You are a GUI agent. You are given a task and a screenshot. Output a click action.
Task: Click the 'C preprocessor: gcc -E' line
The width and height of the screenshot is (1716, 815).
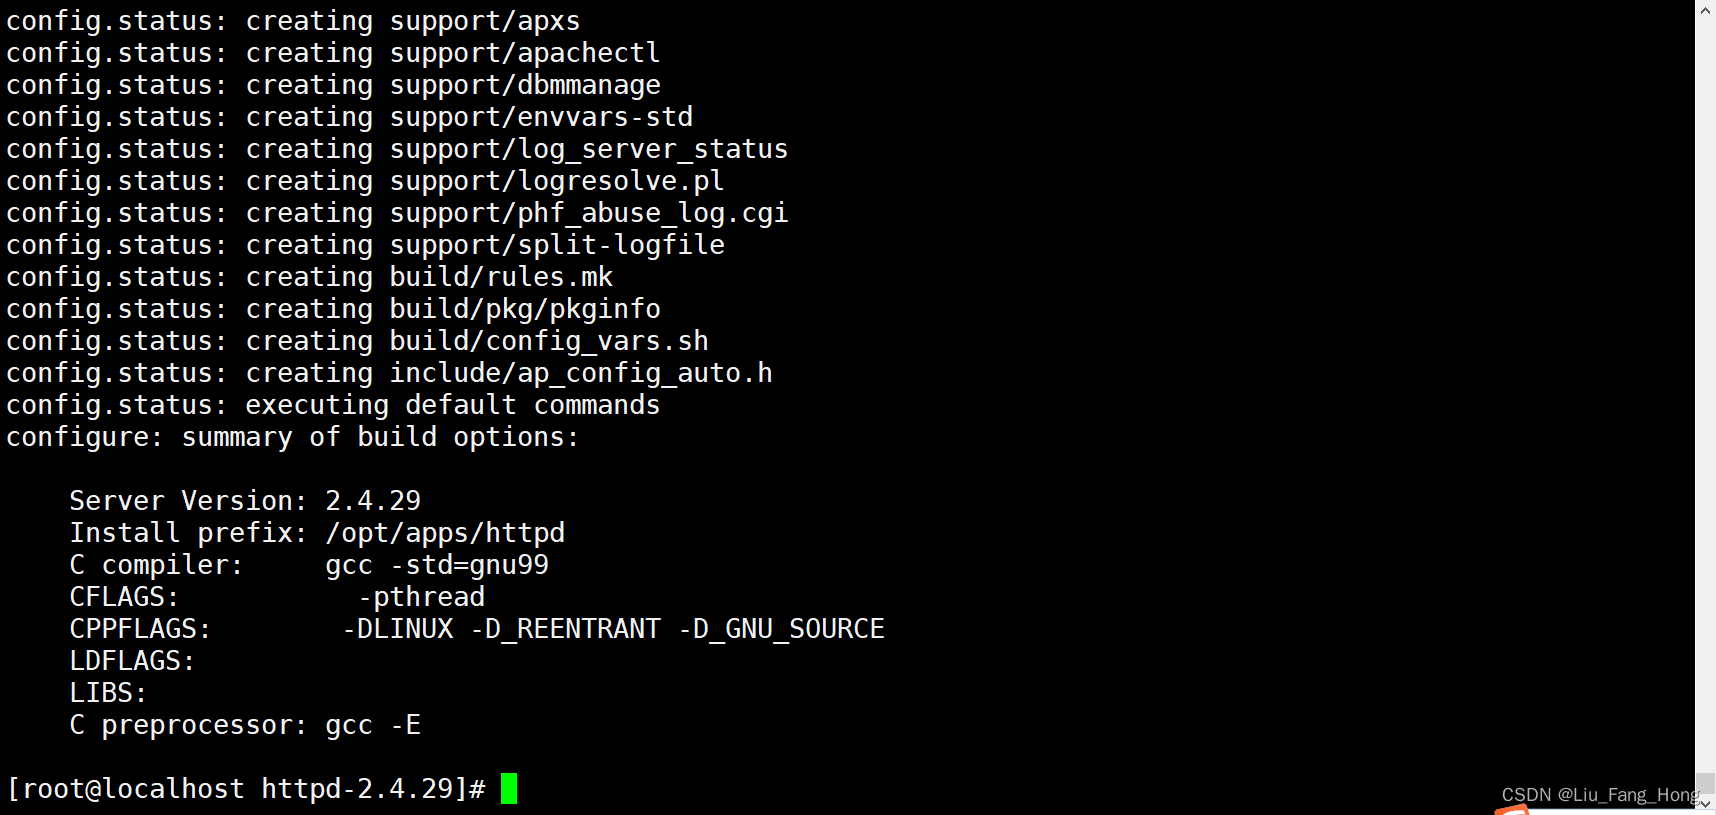pos(245,725)
